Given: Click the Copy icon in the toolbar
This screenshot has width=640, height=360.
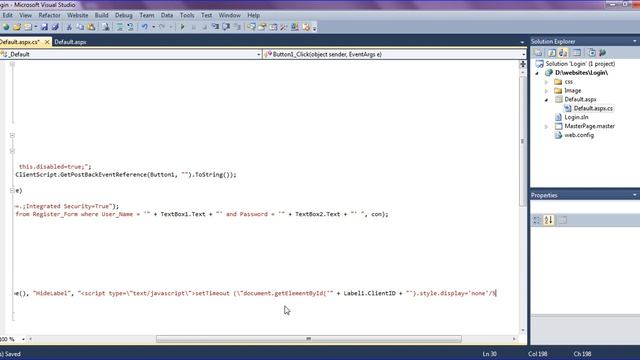Looking at the screenshot, I should point(80,27).
